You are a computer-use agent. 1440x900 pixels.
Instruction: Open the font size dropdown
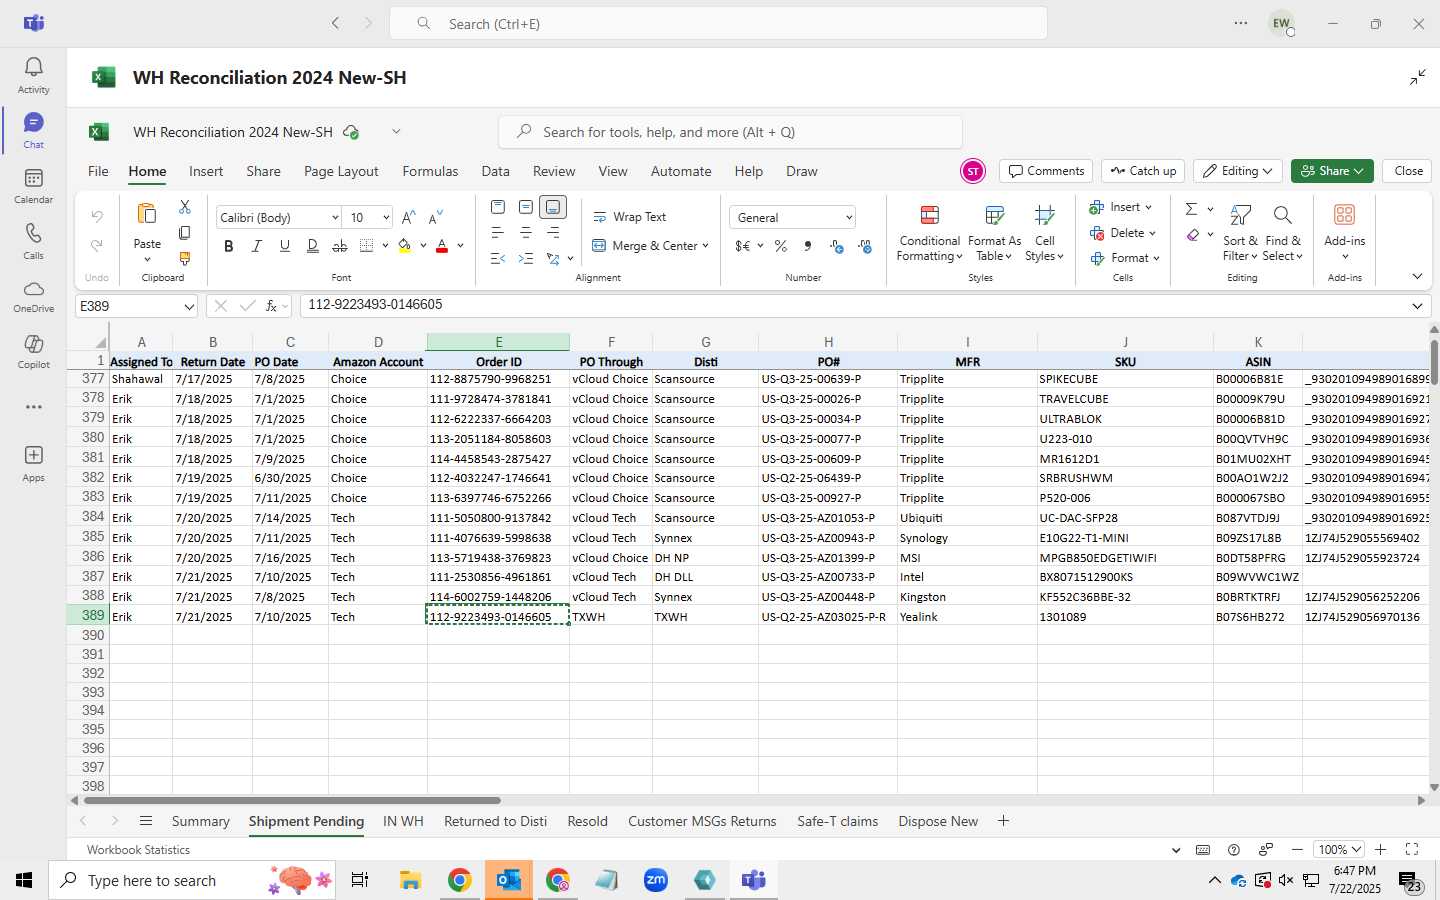click(x=386, y=217)
